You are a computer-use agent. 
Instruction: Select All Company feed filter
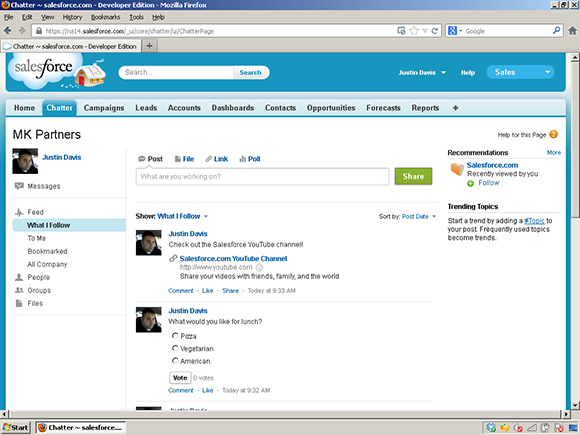pos(47,264)
